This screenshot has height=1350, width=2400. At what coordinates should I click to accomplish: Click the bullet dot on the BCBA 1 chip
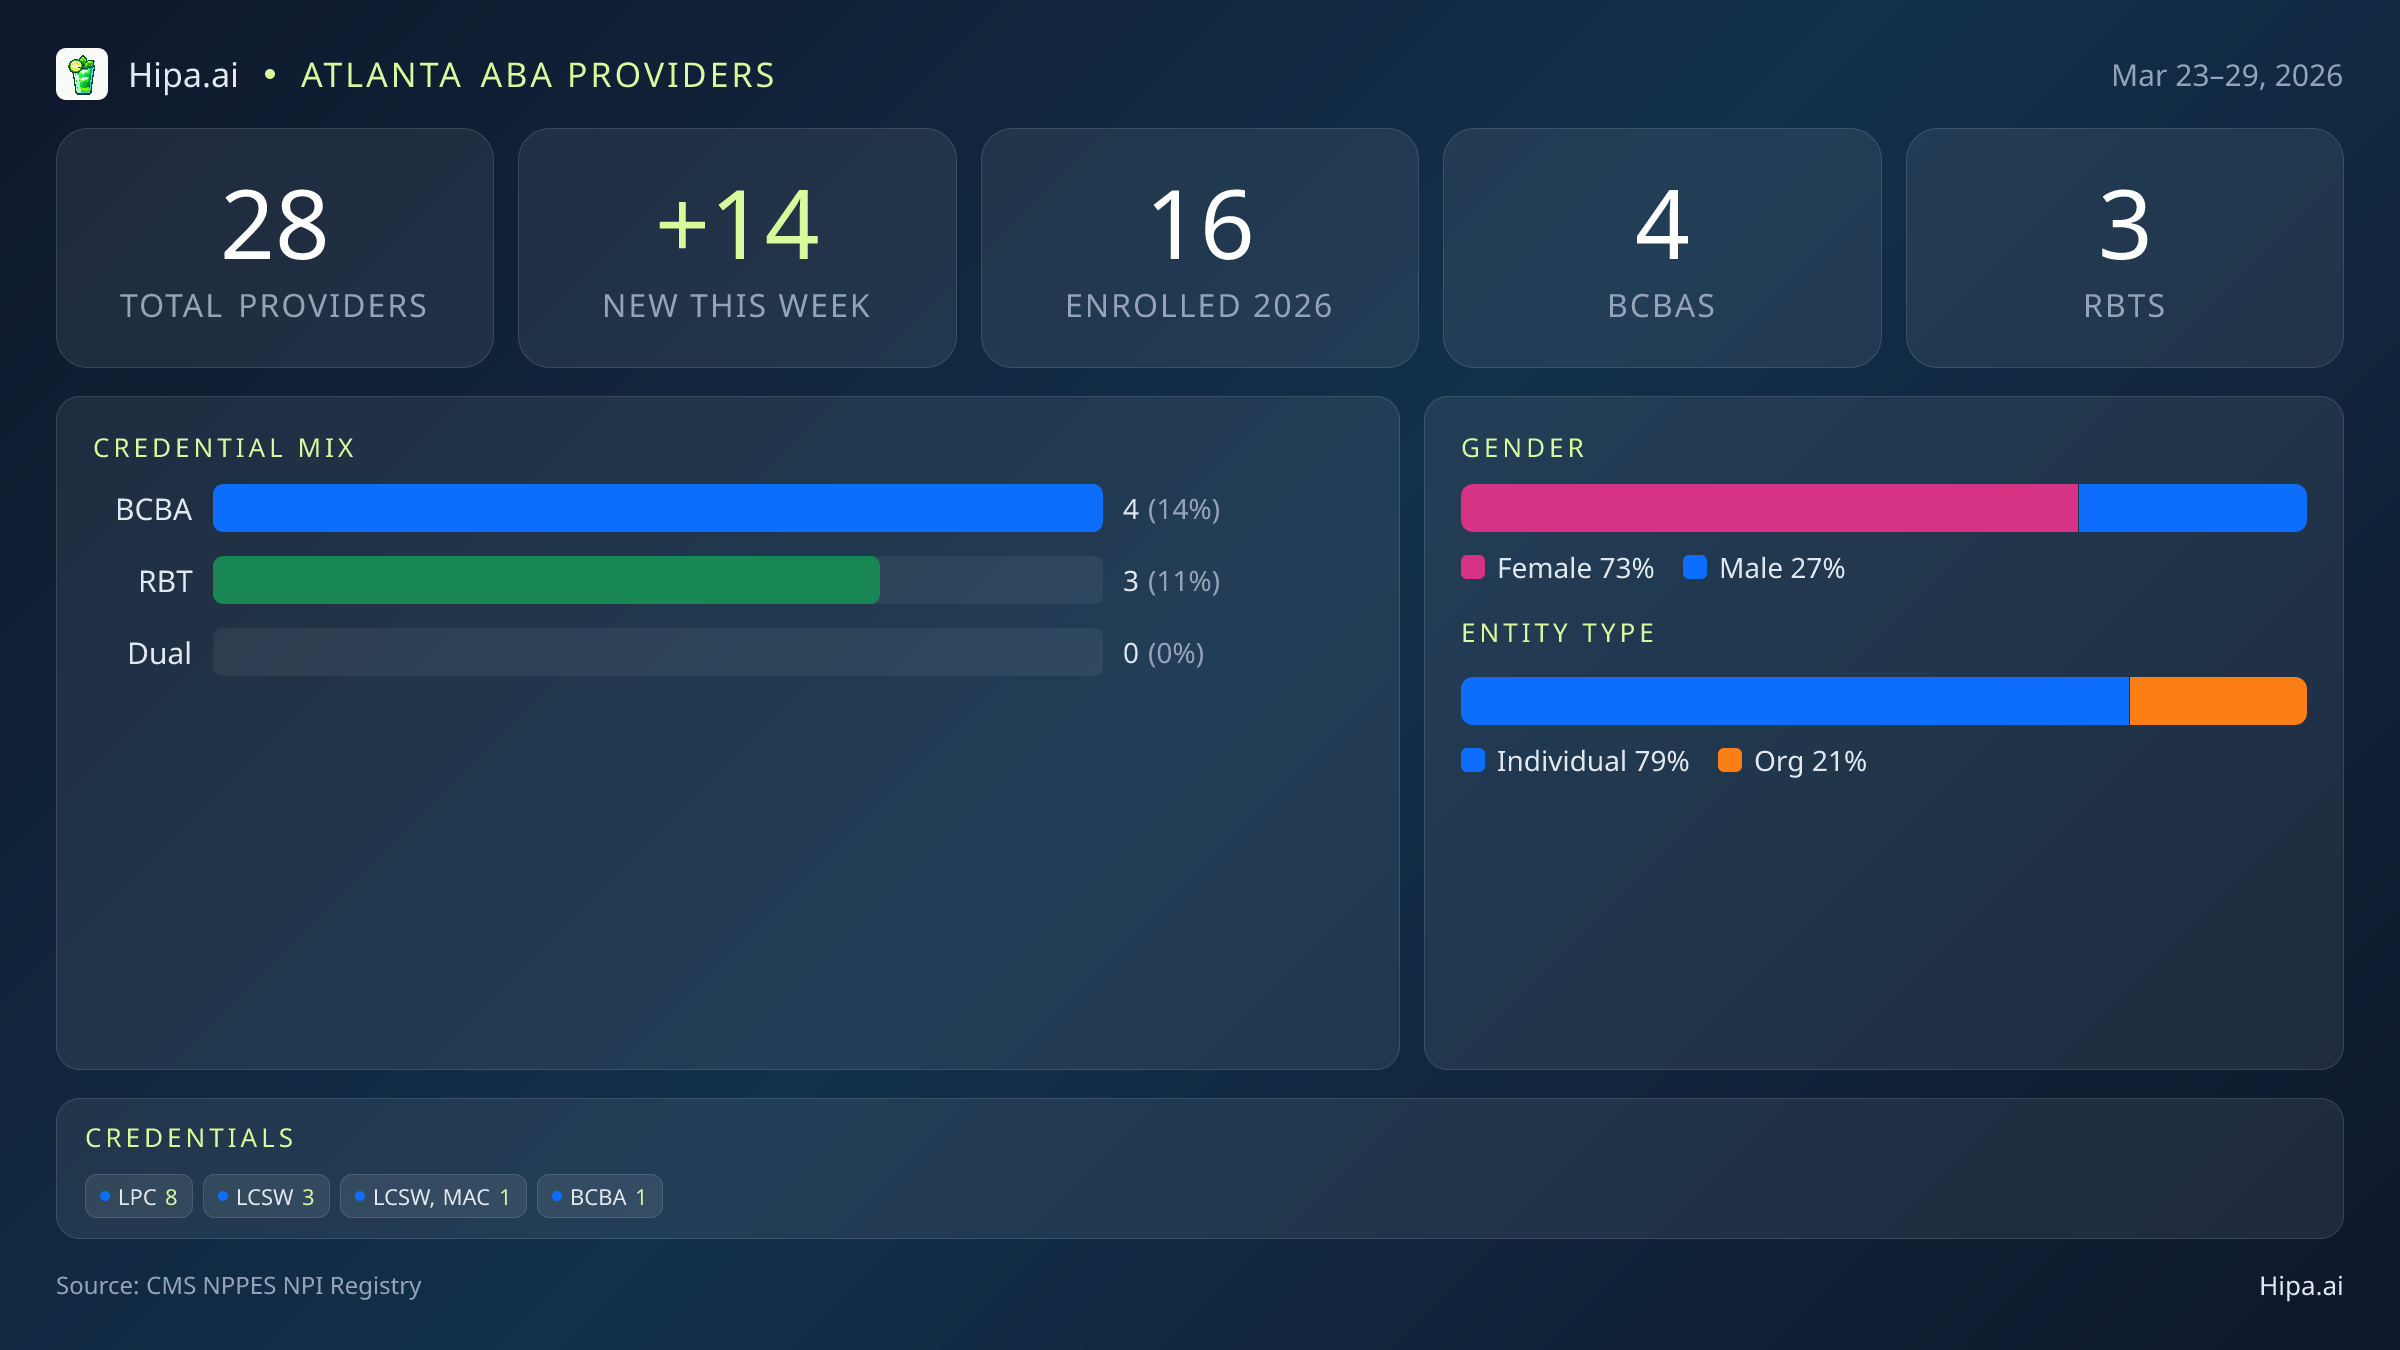click(x=556, y=1195)
